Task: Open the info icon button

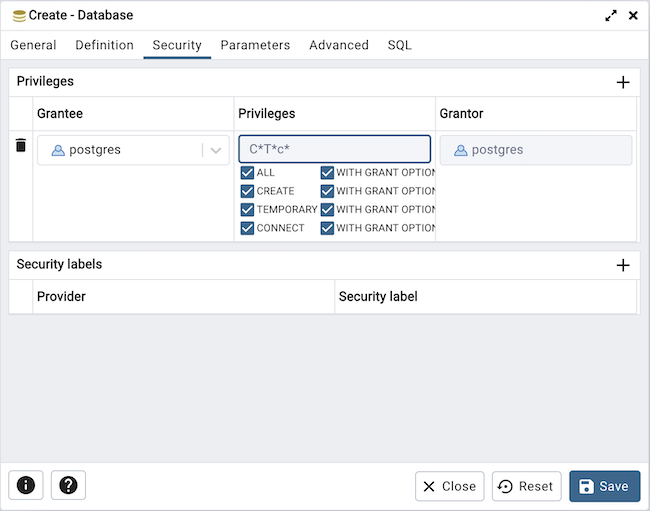Action: (x=26, y=485)
